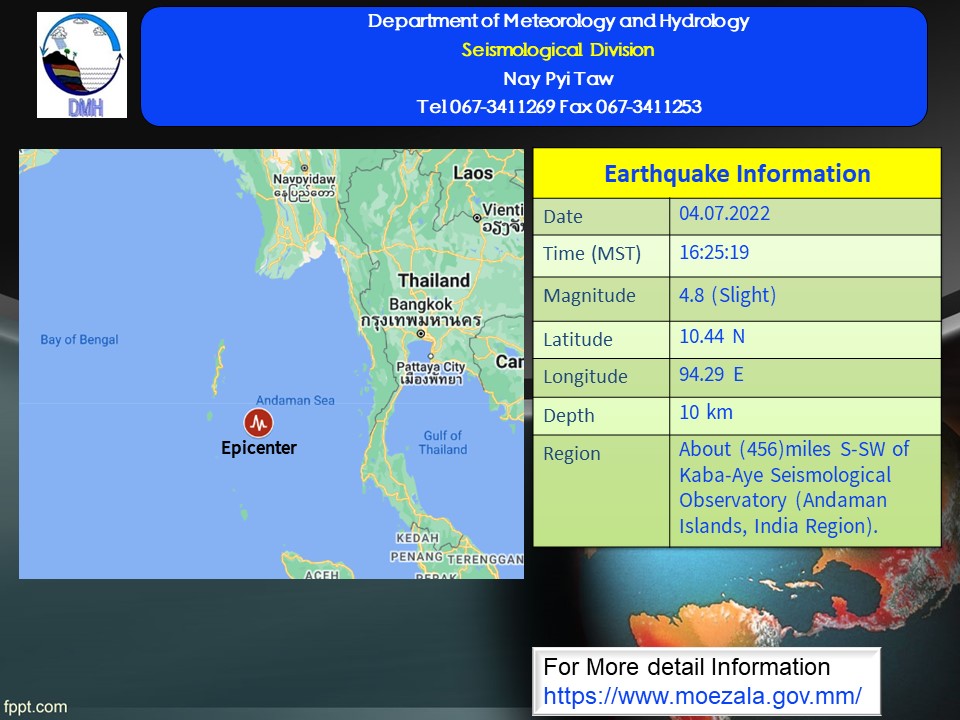
Task: Click the Tel and Fax number line
Action: (559, 107)
